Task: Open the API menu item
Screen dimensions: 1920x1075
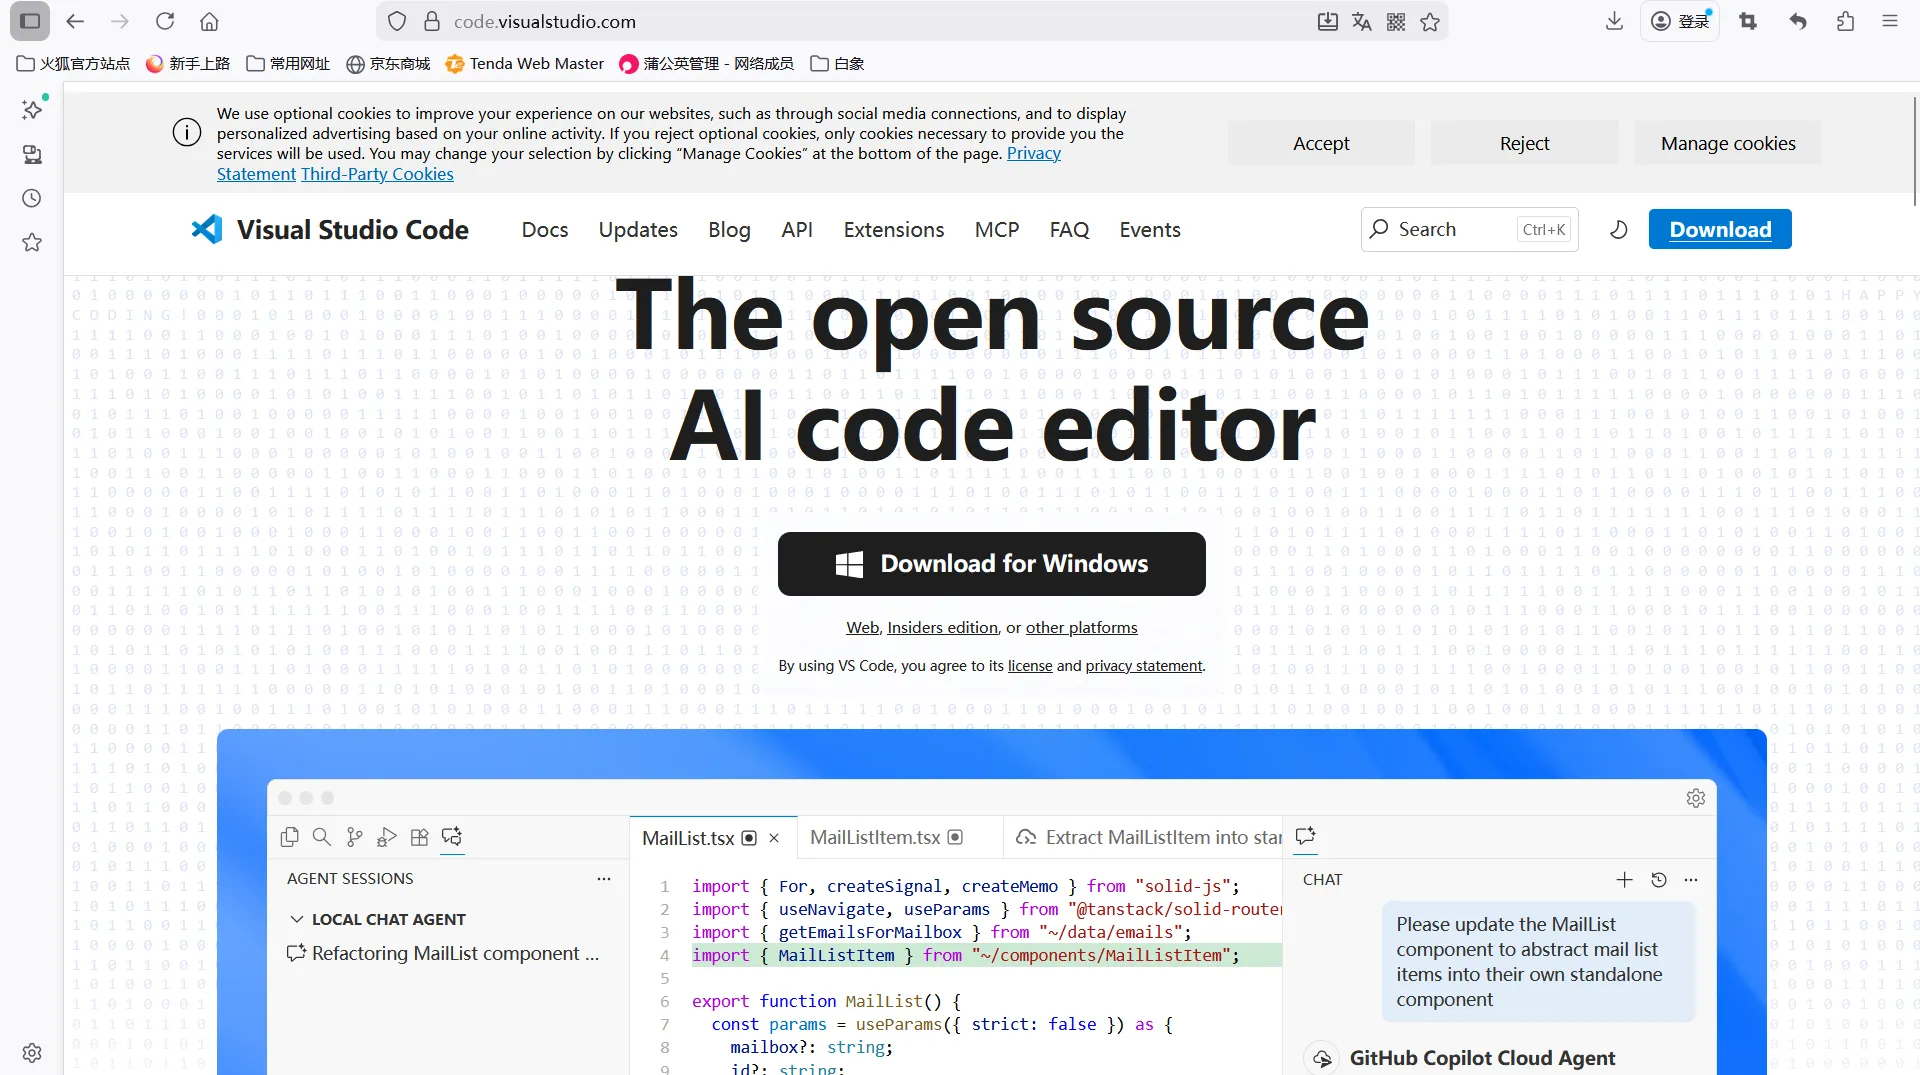Action: (797, 229)
